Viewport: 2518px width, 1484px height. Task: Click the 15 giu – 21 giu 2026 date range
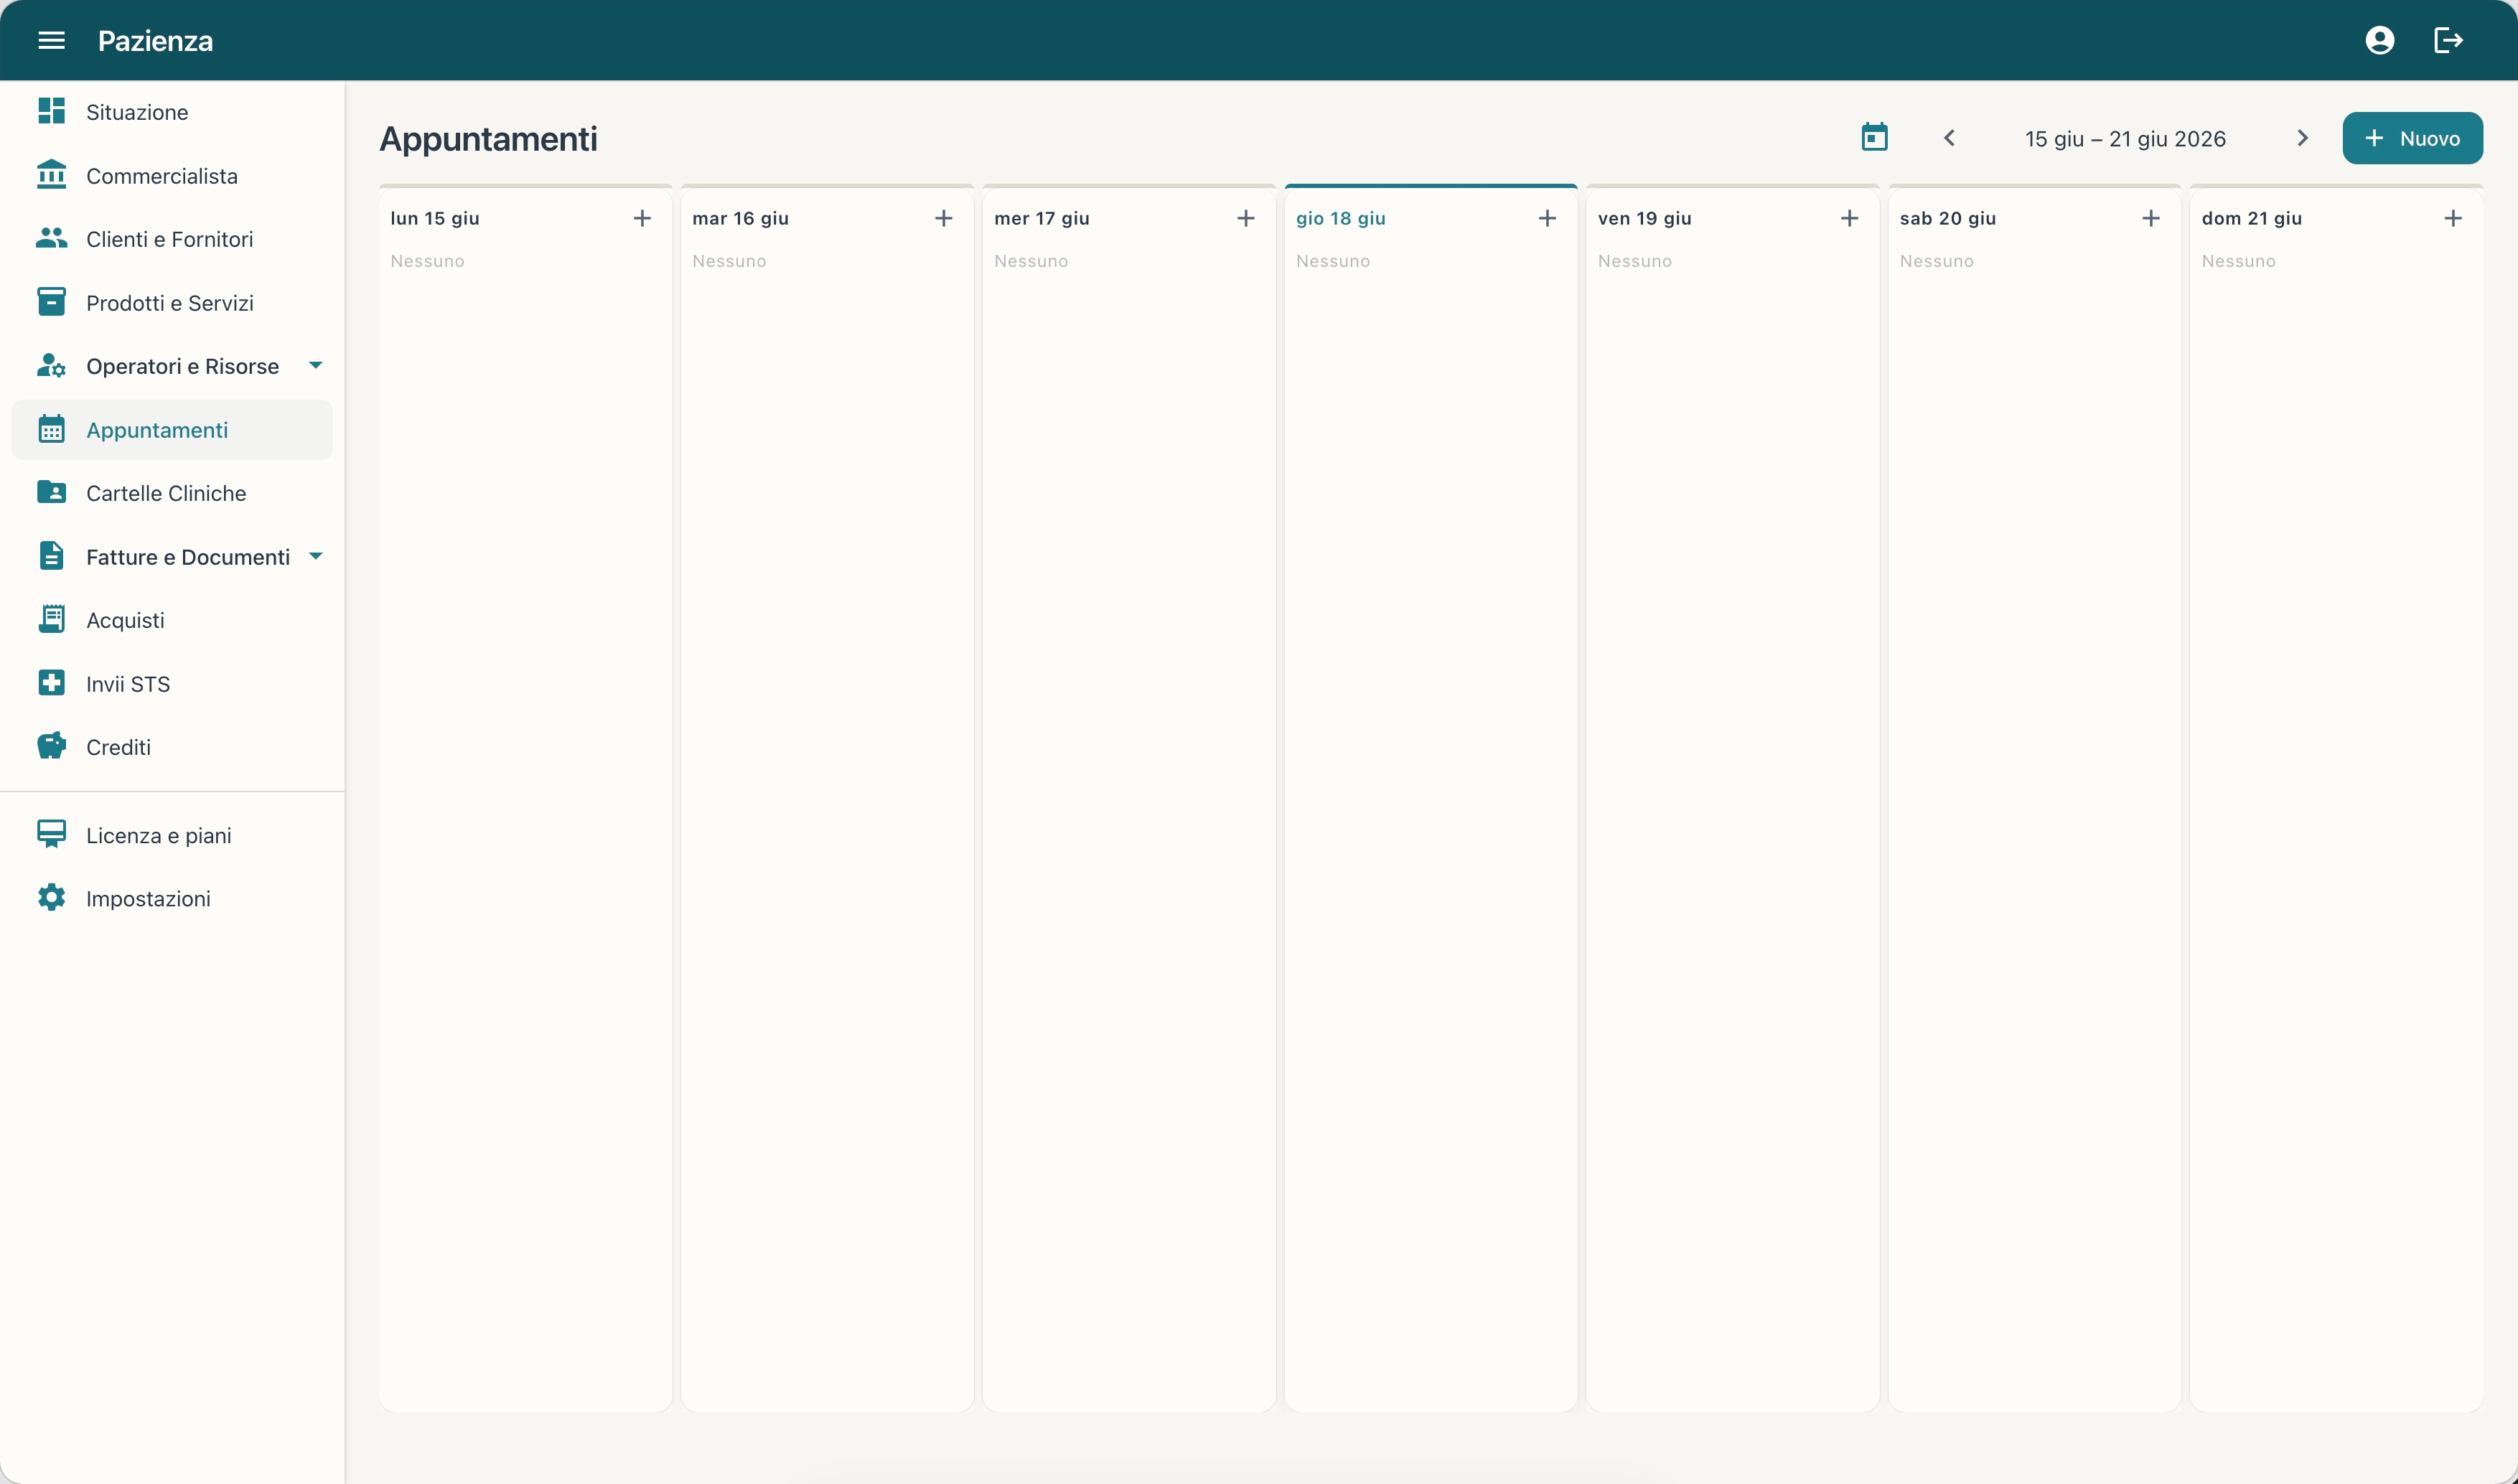tap(2125, 139)
